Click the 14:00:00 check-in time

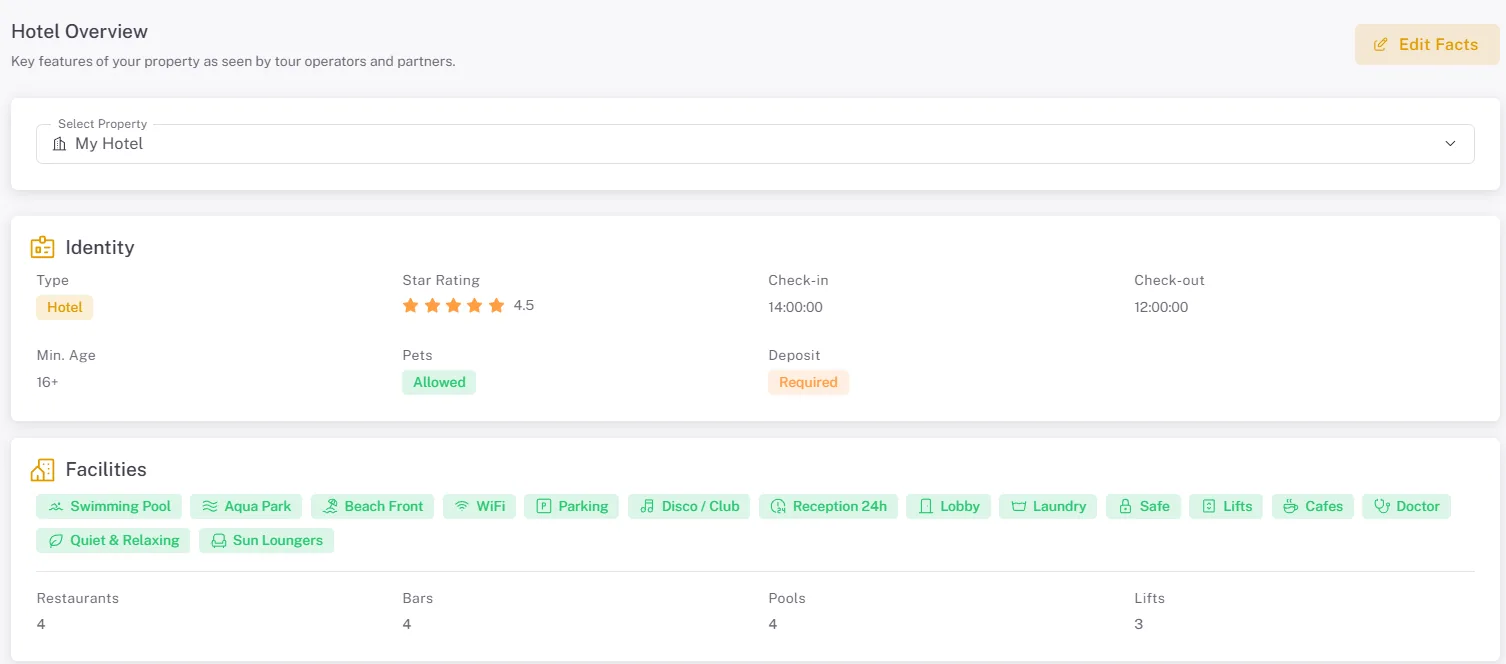[x=795, y=307]
